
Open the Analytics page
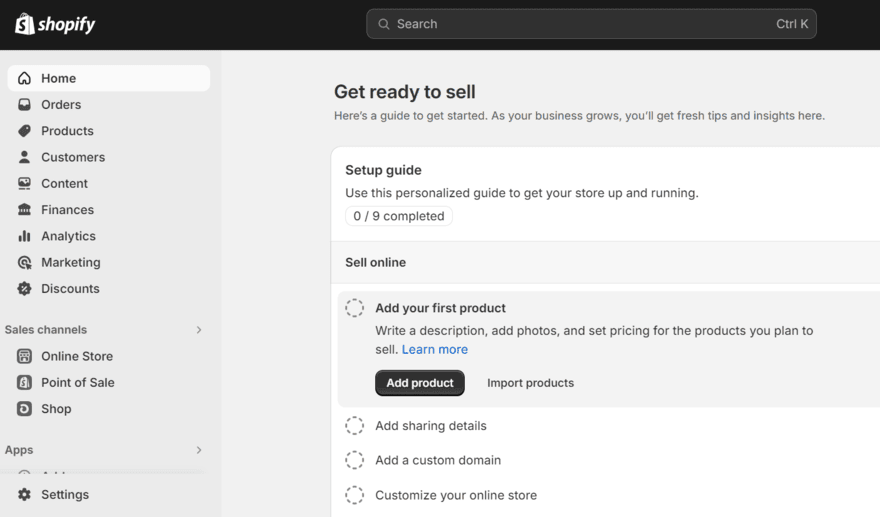[x=109, y=236]
